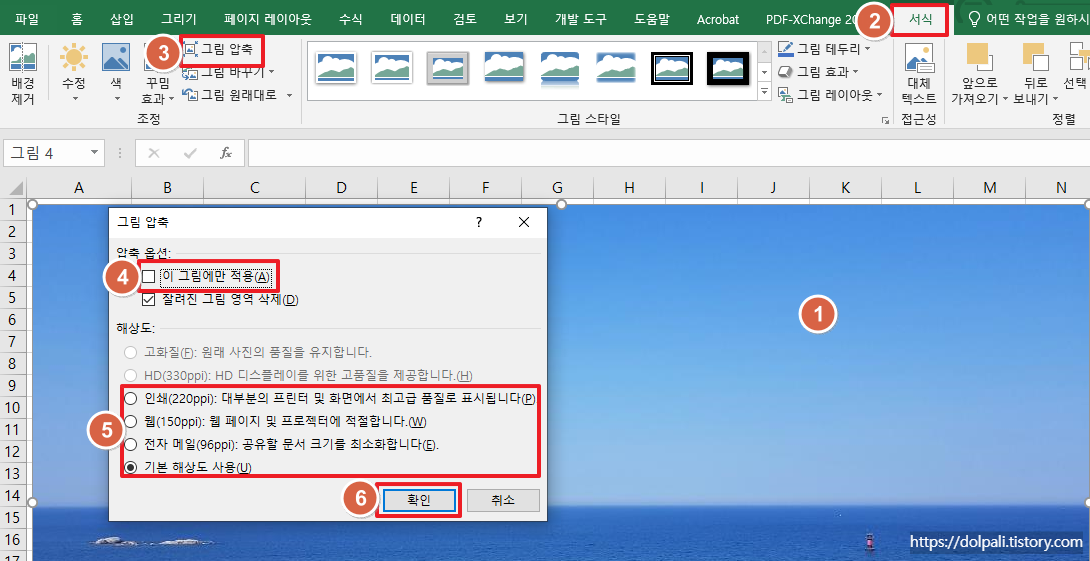Close the Compress Pictures (그림 압축) dialog
1090x561 pixels.
[x=524, y=222]
